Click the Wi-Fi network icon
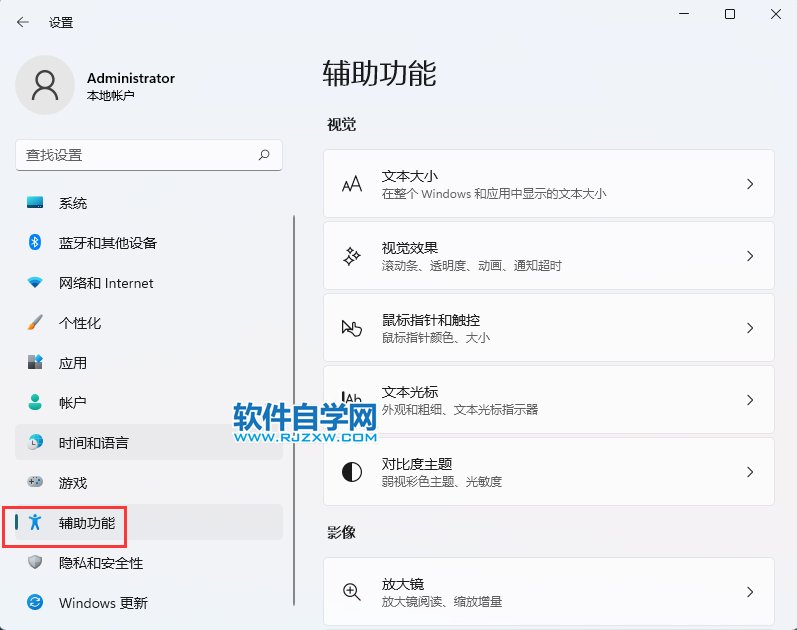 coord(35,283)
